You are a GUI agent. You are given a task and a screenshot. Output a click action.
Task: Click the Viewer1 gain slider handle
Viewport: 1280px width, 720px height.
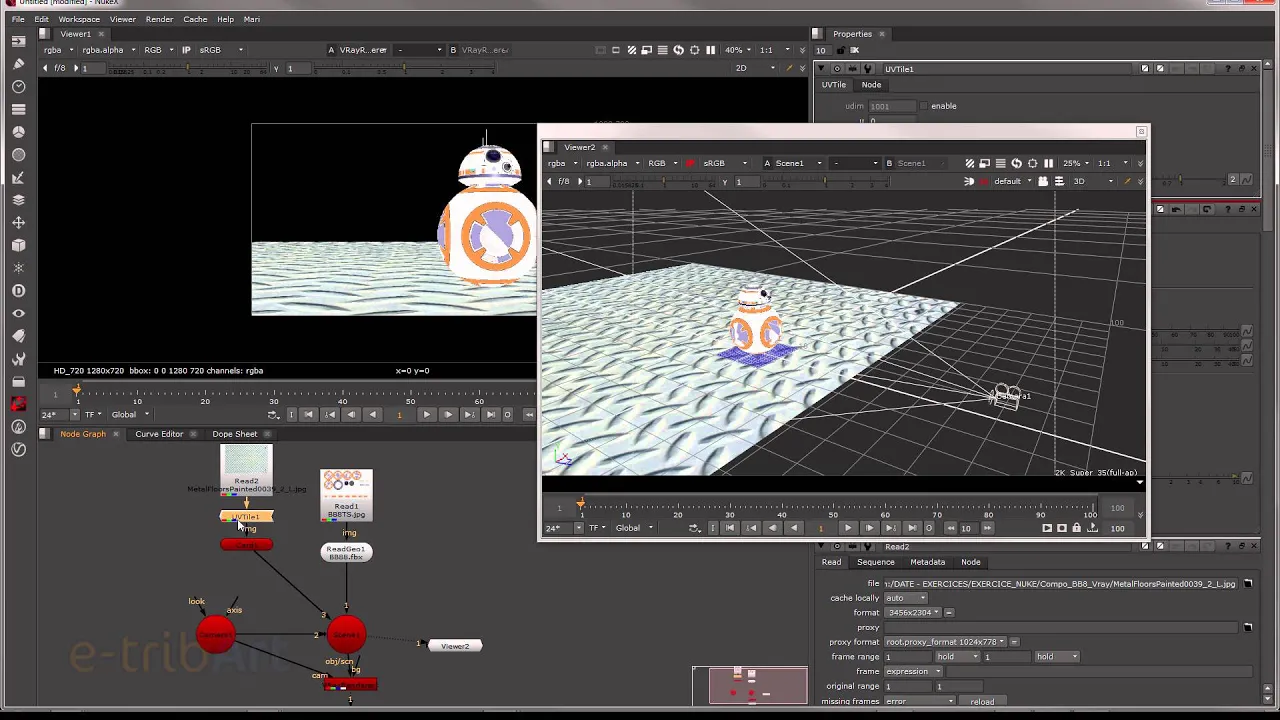(x=189, y=68)
